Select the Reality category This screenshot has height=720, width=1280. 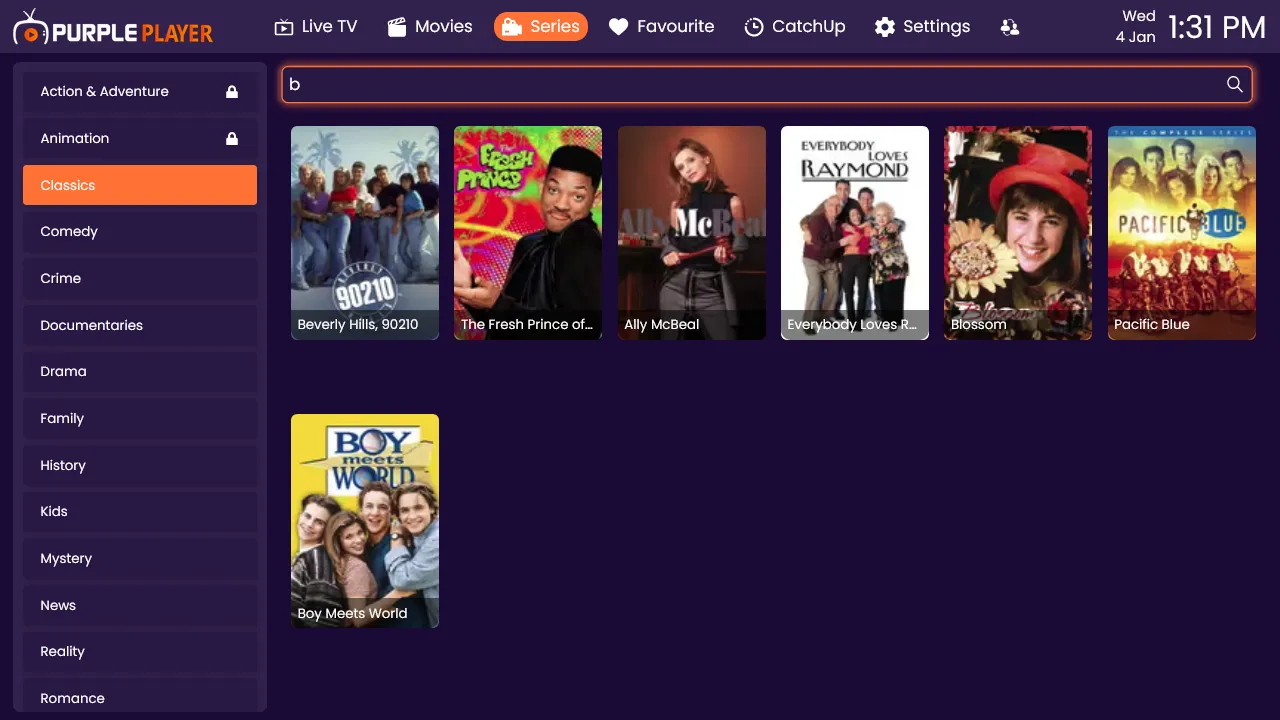[x=140, y=652]
